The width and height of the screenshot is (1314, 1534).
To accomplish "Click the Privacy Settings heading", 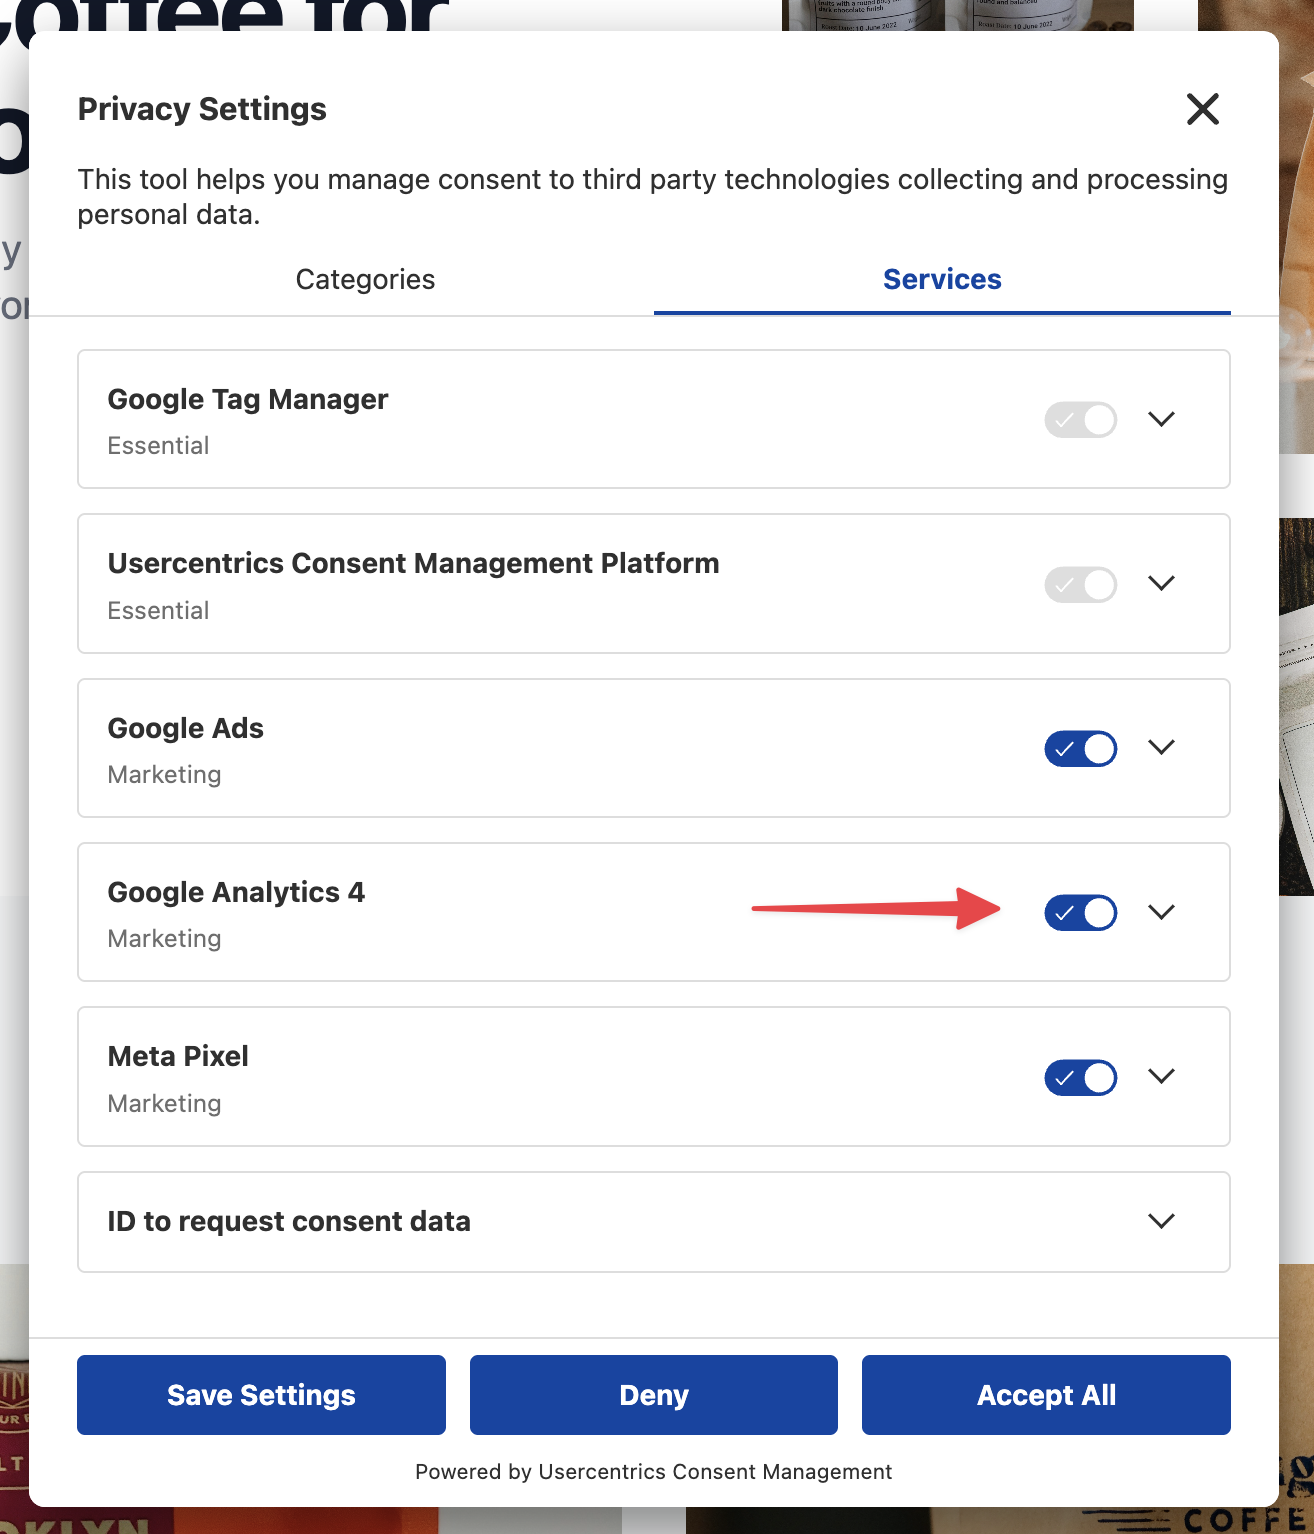I will (x=202, y=109).
